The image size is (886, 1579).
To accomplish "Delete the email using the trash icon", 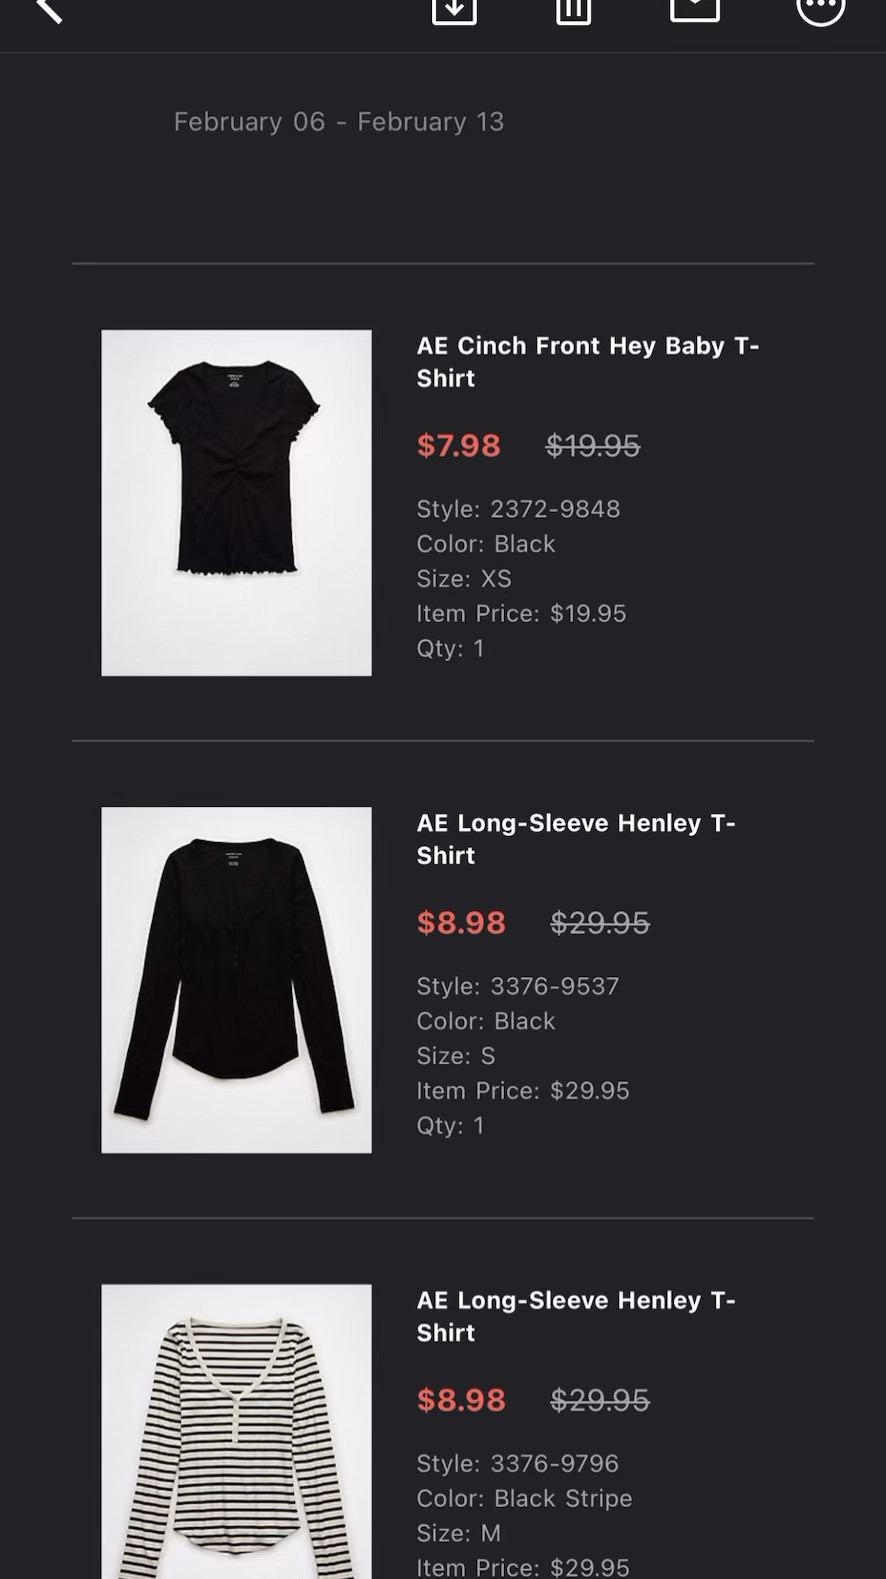I will pos(573,10).
